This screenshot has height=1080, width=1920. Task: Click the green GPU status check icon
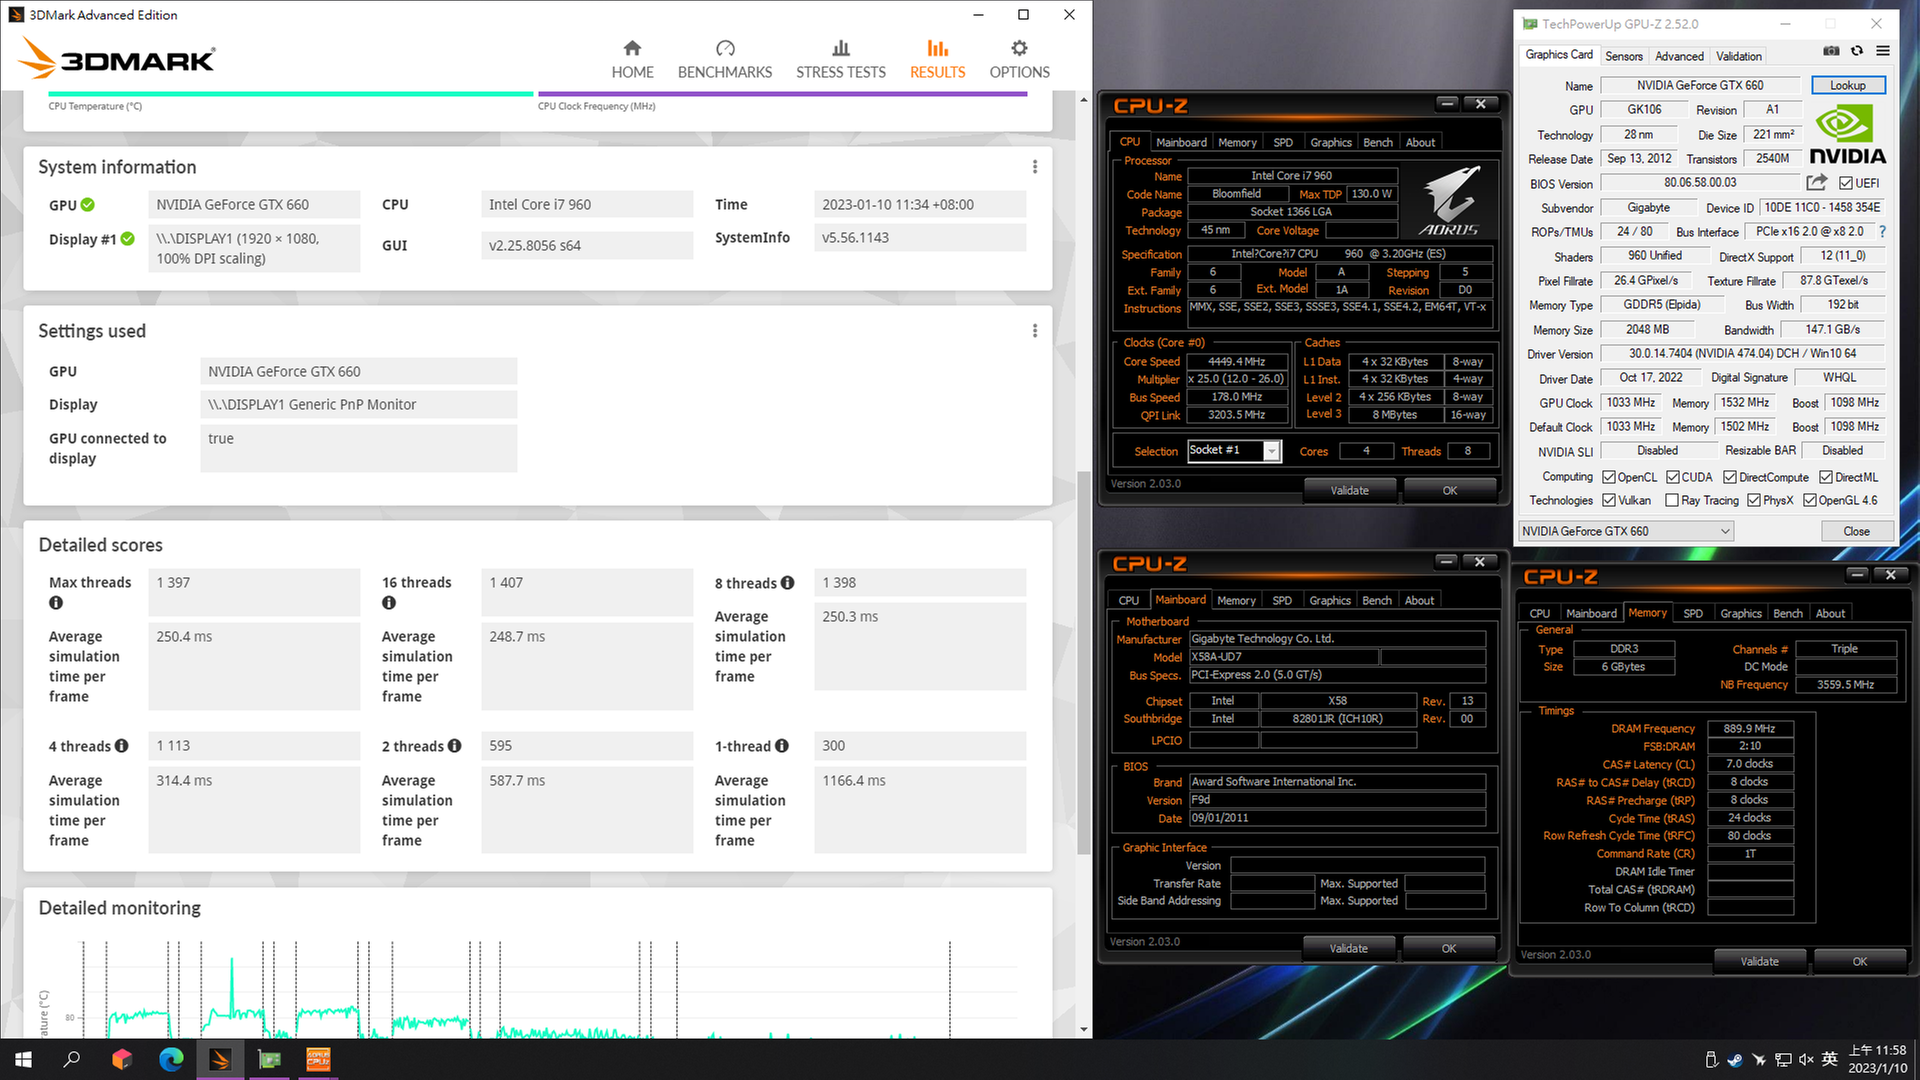point(88,205)
